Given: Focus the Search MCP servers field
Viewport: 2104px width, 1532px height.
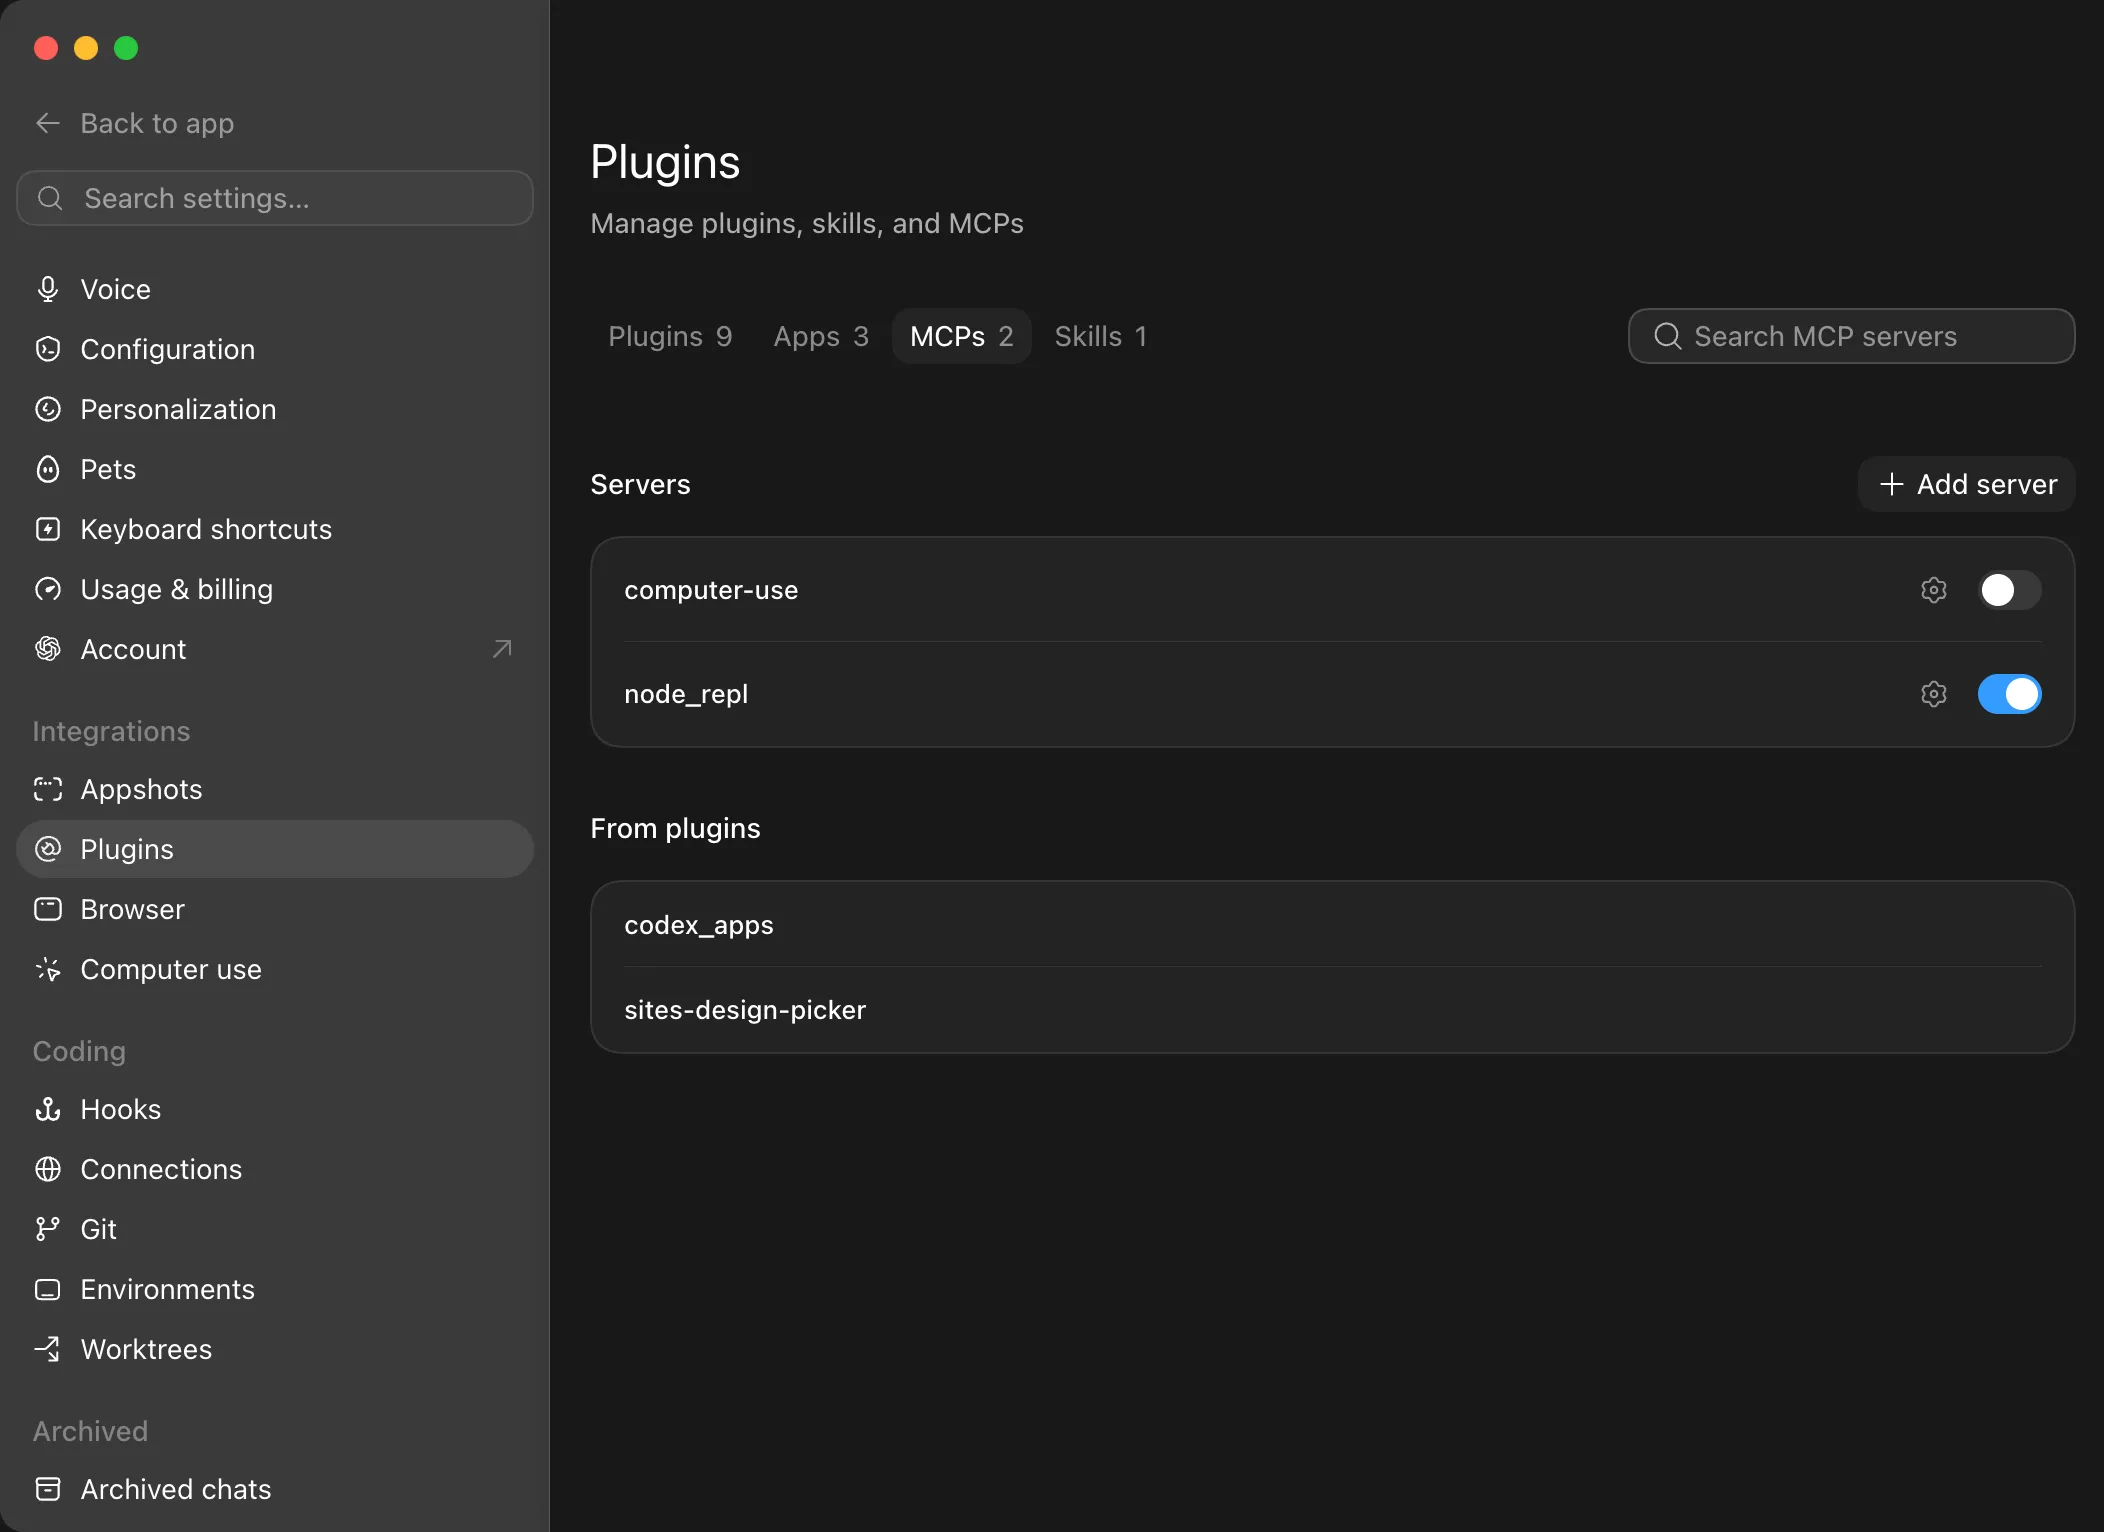Looking at the screenshot, I should (x=1851, y=336).
